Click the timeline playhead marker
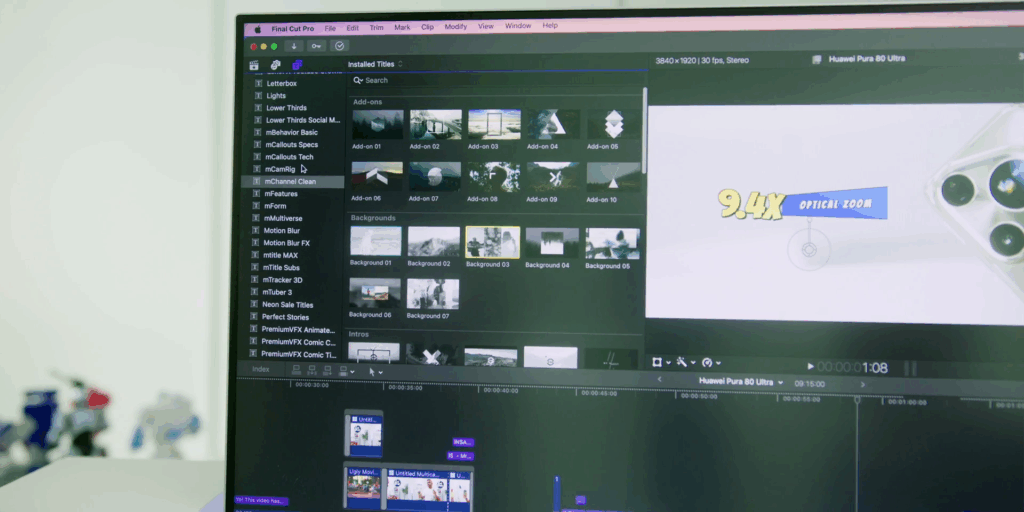 tap(857, 400)
